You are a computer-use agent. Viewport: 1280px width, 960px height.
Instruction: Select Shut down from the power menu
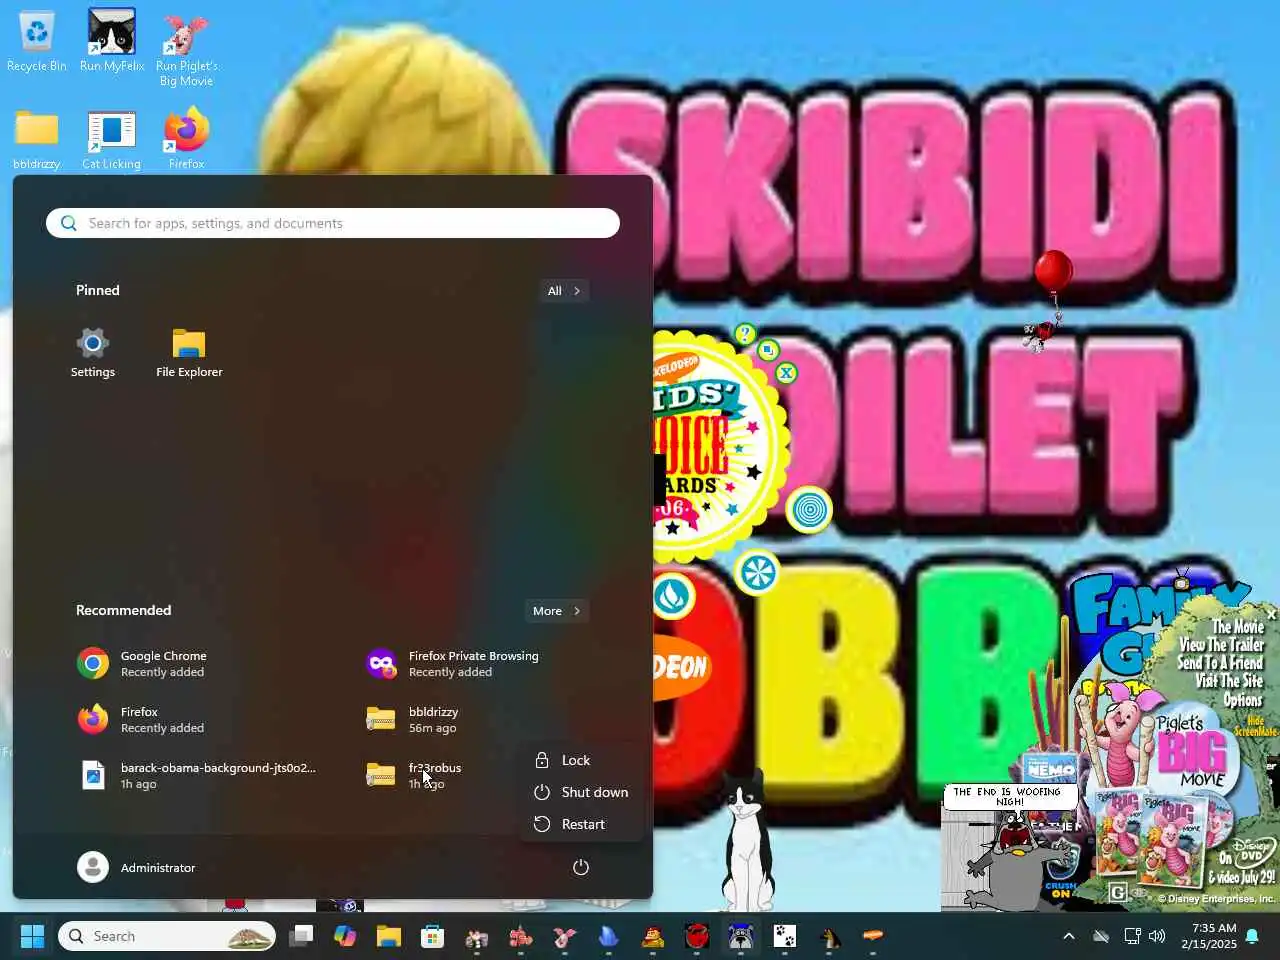click(581, 792)
